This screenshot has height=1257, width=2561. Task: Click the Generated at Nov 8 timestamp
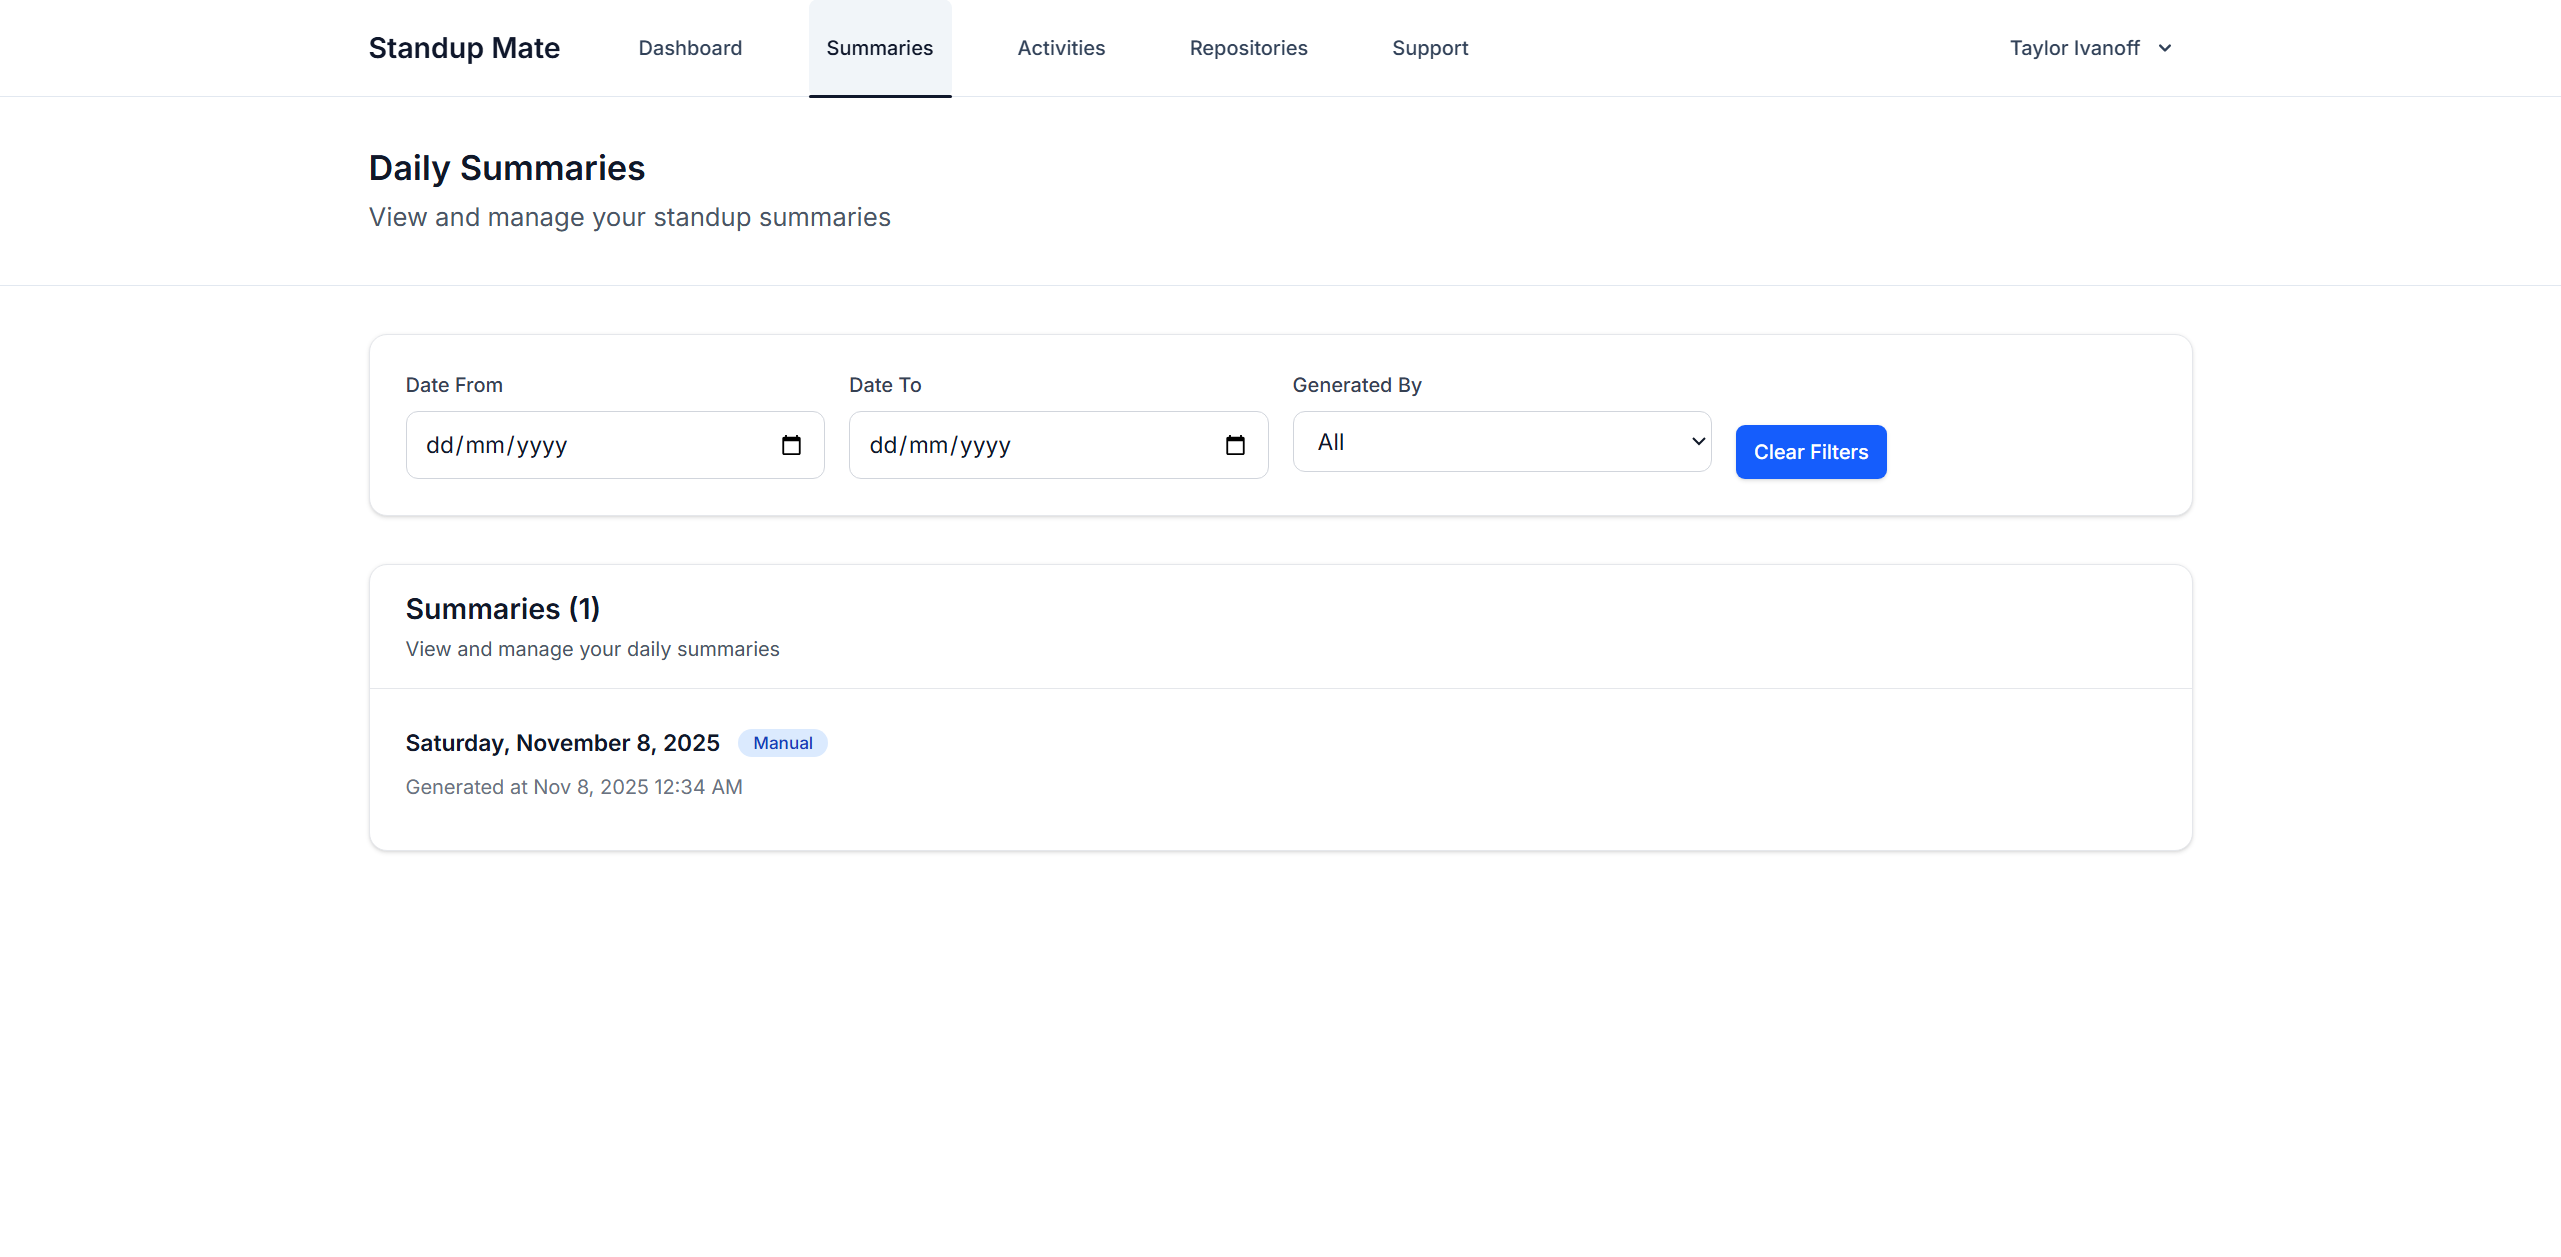pyautogui.click(x=574, y=787)
